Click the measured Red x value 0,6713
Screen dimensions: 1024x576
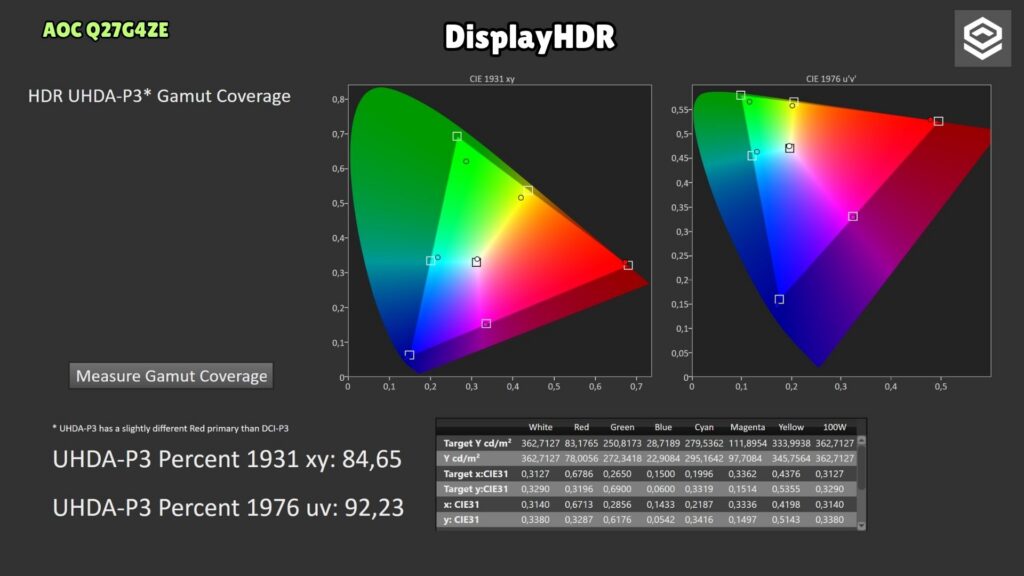point(579,504)
